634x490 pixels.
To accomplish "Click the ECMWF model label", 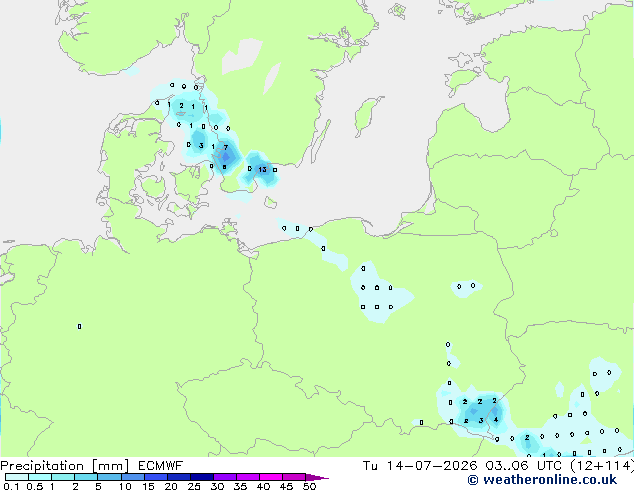I will [x=161, y=466].
